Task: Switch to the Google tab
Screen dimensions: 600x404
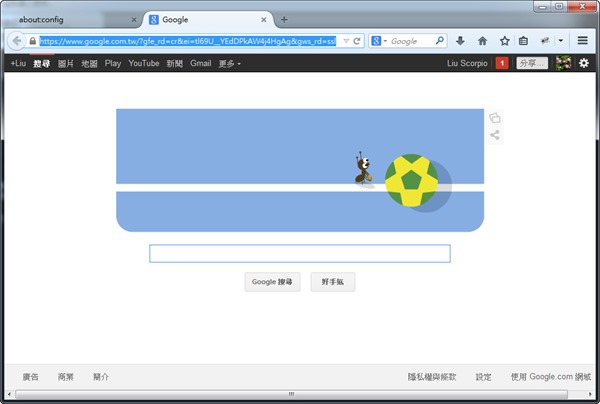Action: coord(209,20)
